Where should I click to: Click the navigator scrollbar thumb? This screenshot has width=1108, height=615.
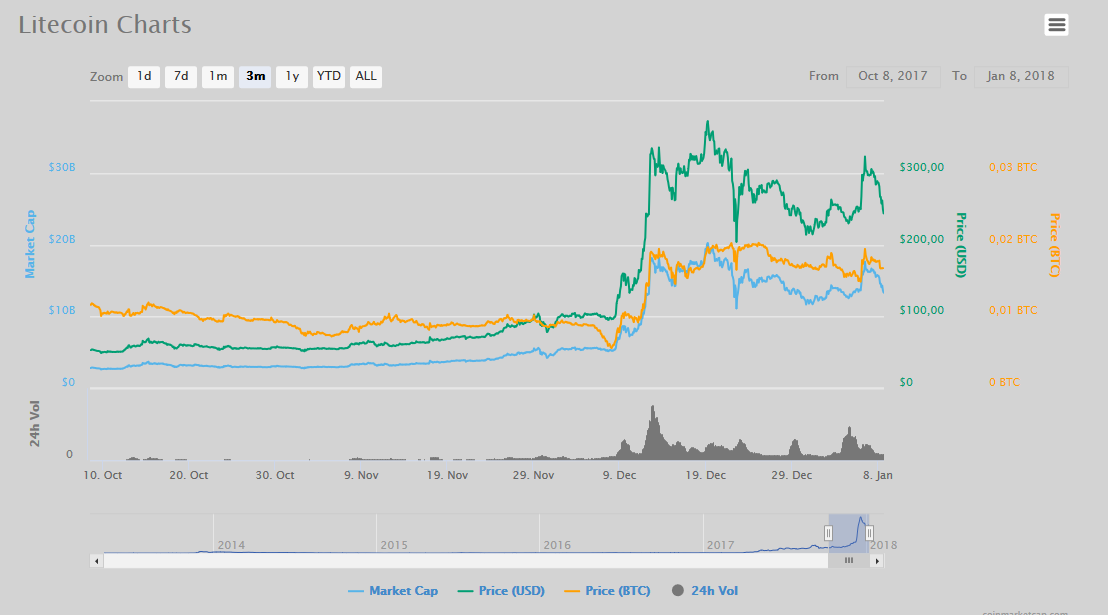click(x=849, y=561)
